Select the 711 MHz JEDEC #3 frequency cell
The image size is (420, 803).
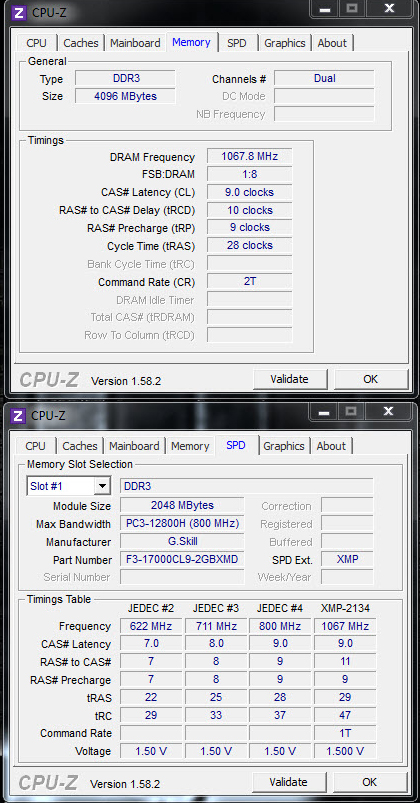(216, 626)
